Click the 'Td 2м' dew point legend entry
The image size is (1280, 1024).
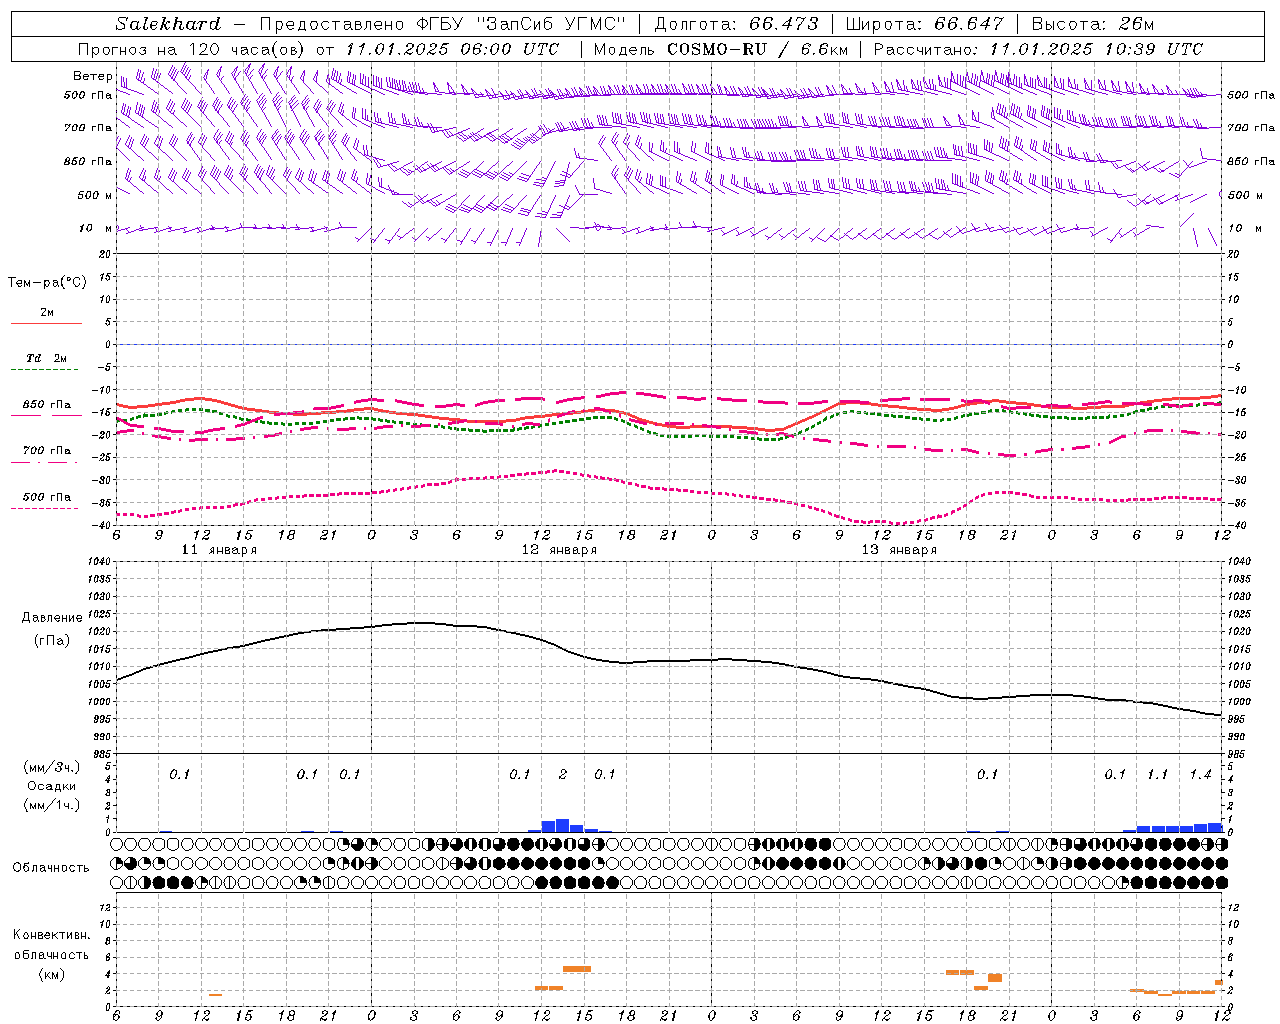click(x=47, y=358)
